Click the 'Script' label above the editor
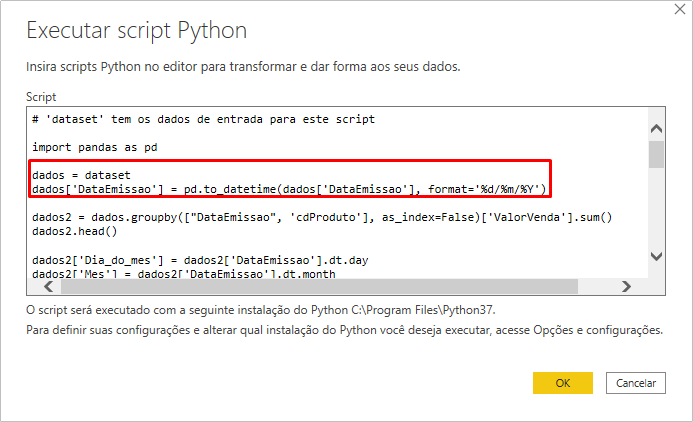 point(41,97)
